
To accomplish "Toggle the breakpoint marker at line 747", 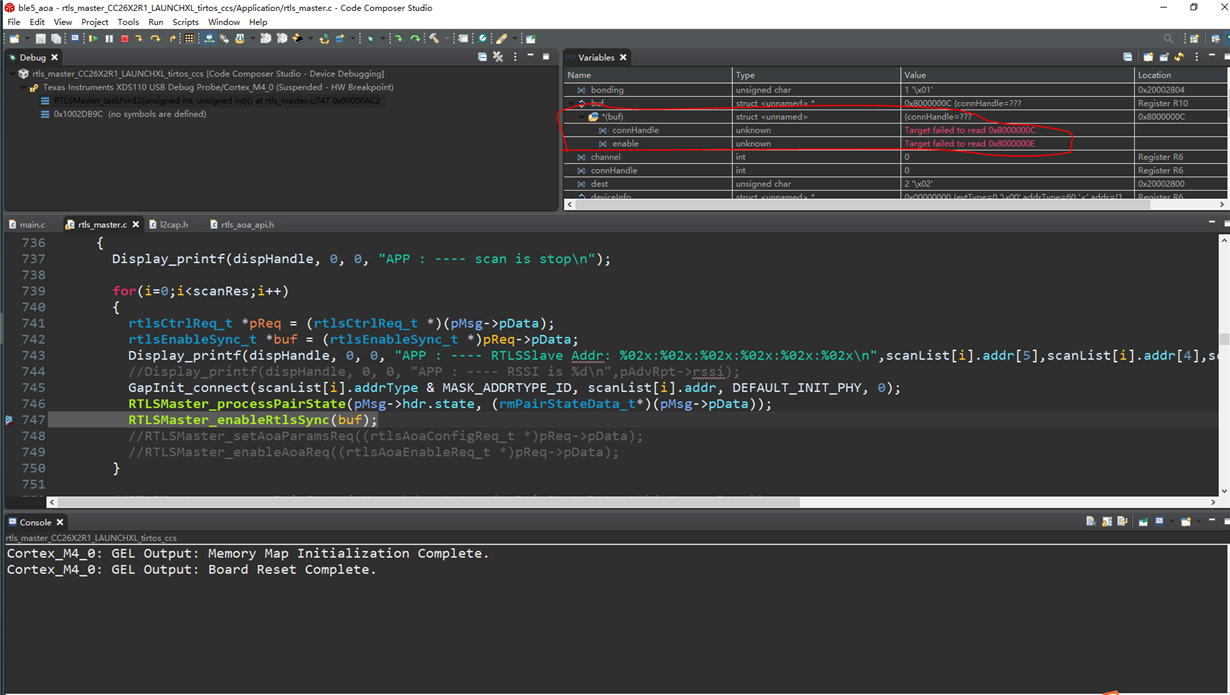I will pos(9,420).
